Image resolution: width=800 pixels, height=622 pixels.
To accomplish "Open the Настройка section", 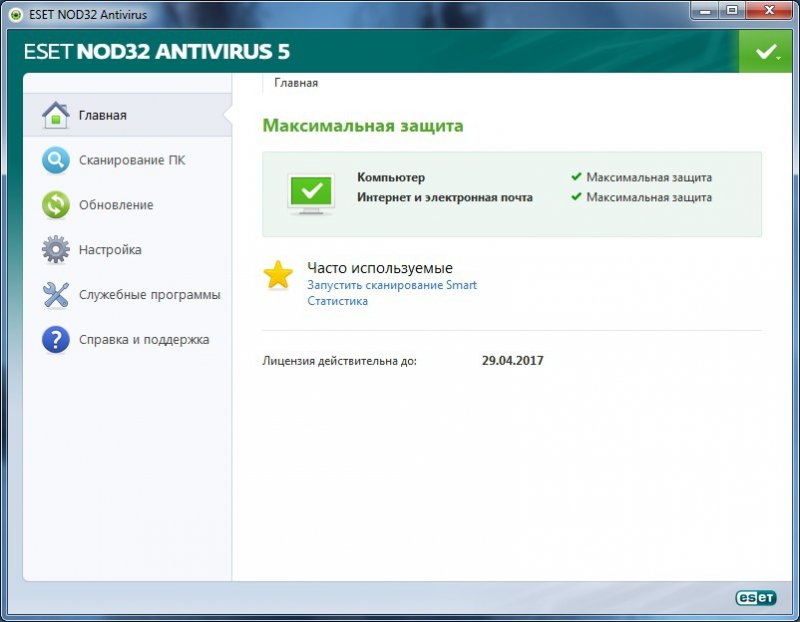I will coord(110,250).
